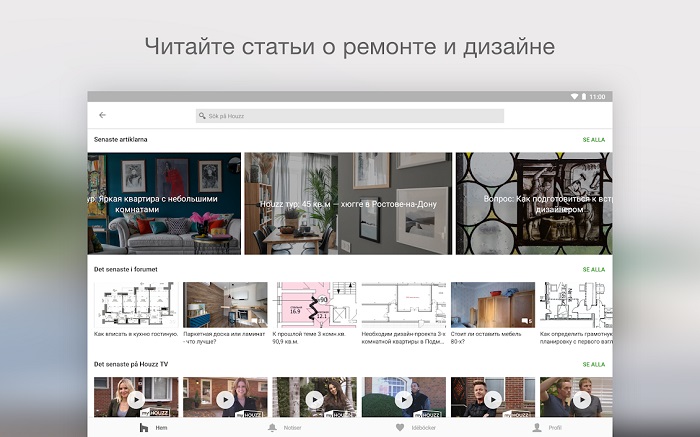The width and height of the screenshot is (700, 437).
Task: Open SE ALLA for Det senaste i forumet
Action: [593, 270]
